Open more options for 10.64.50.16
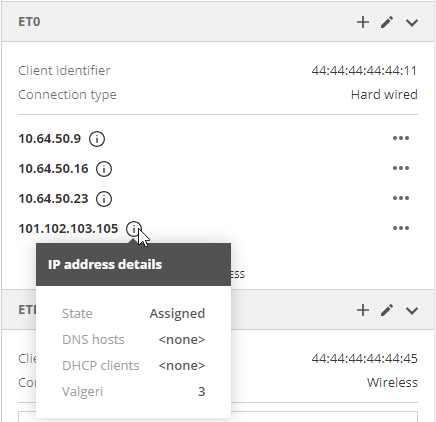 (x=401, y=168)
